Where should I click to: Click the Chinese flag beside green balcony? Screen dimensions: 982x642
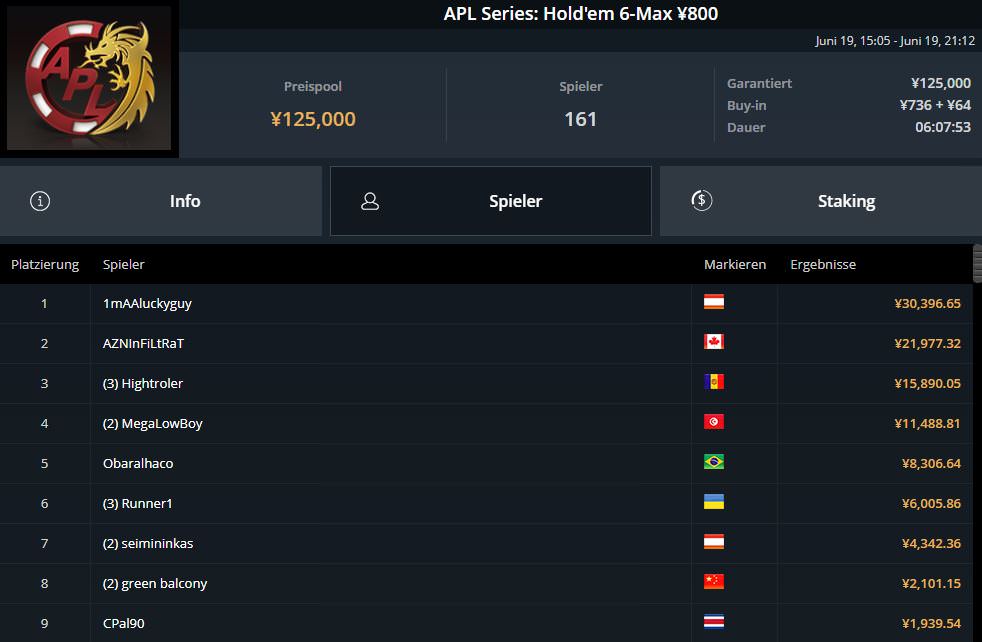pyautogui.click(x=714, y=583)
